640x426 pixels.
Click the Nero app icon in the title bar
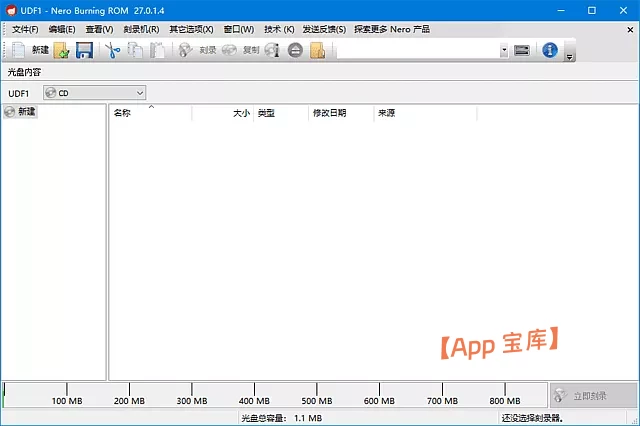tap(11, 11)
